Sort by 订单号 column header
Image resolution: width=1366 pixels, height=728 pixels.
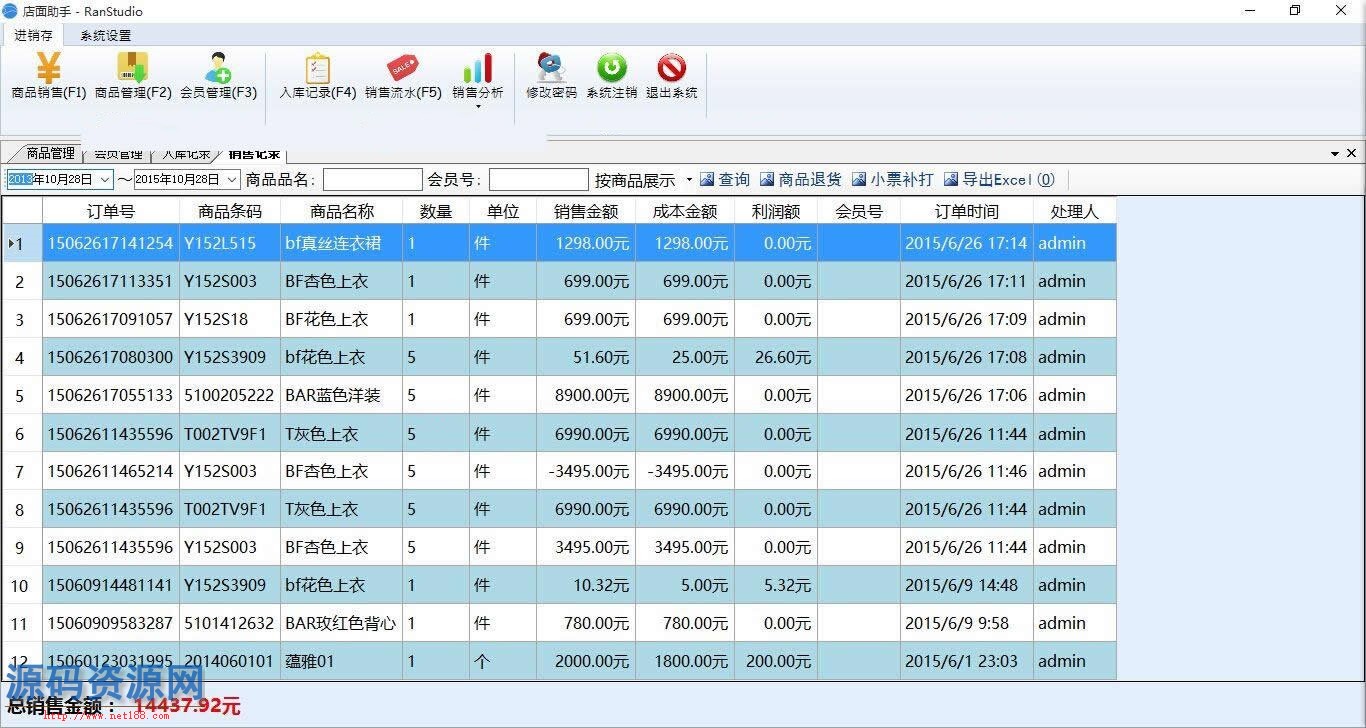coord(111,211)
